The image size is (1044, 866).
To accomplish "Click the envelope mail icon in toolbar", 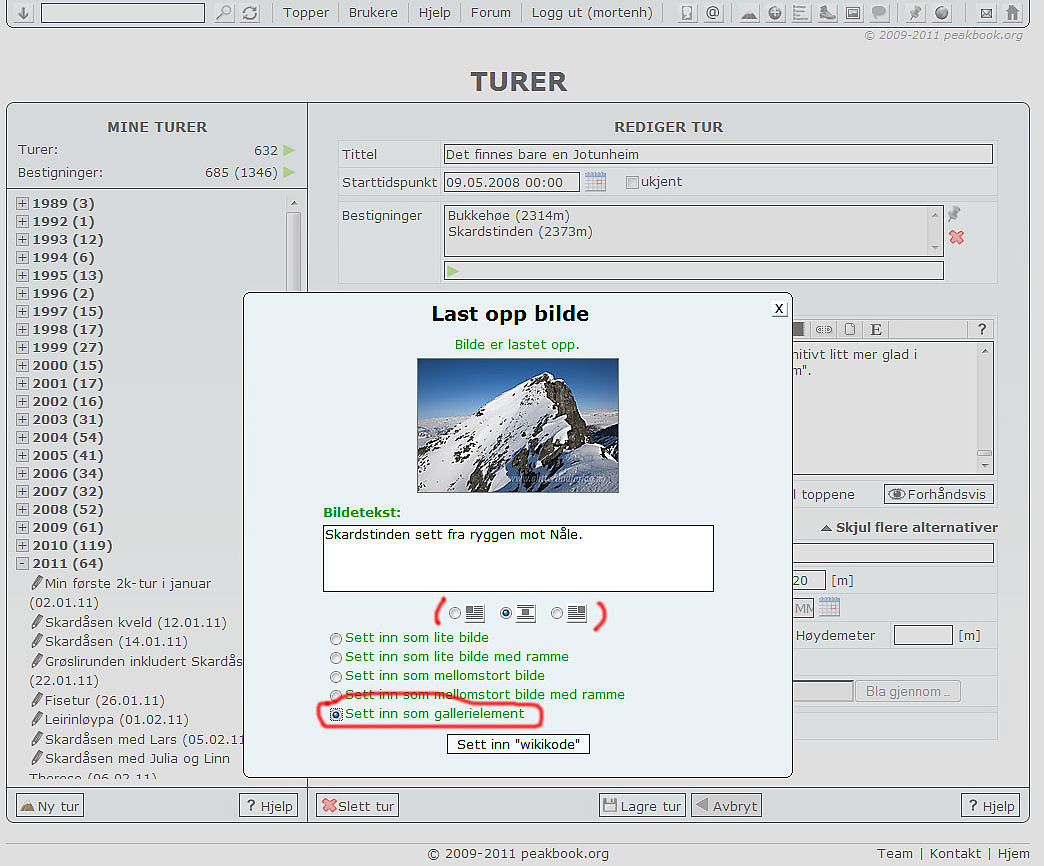I will [986, 13].
